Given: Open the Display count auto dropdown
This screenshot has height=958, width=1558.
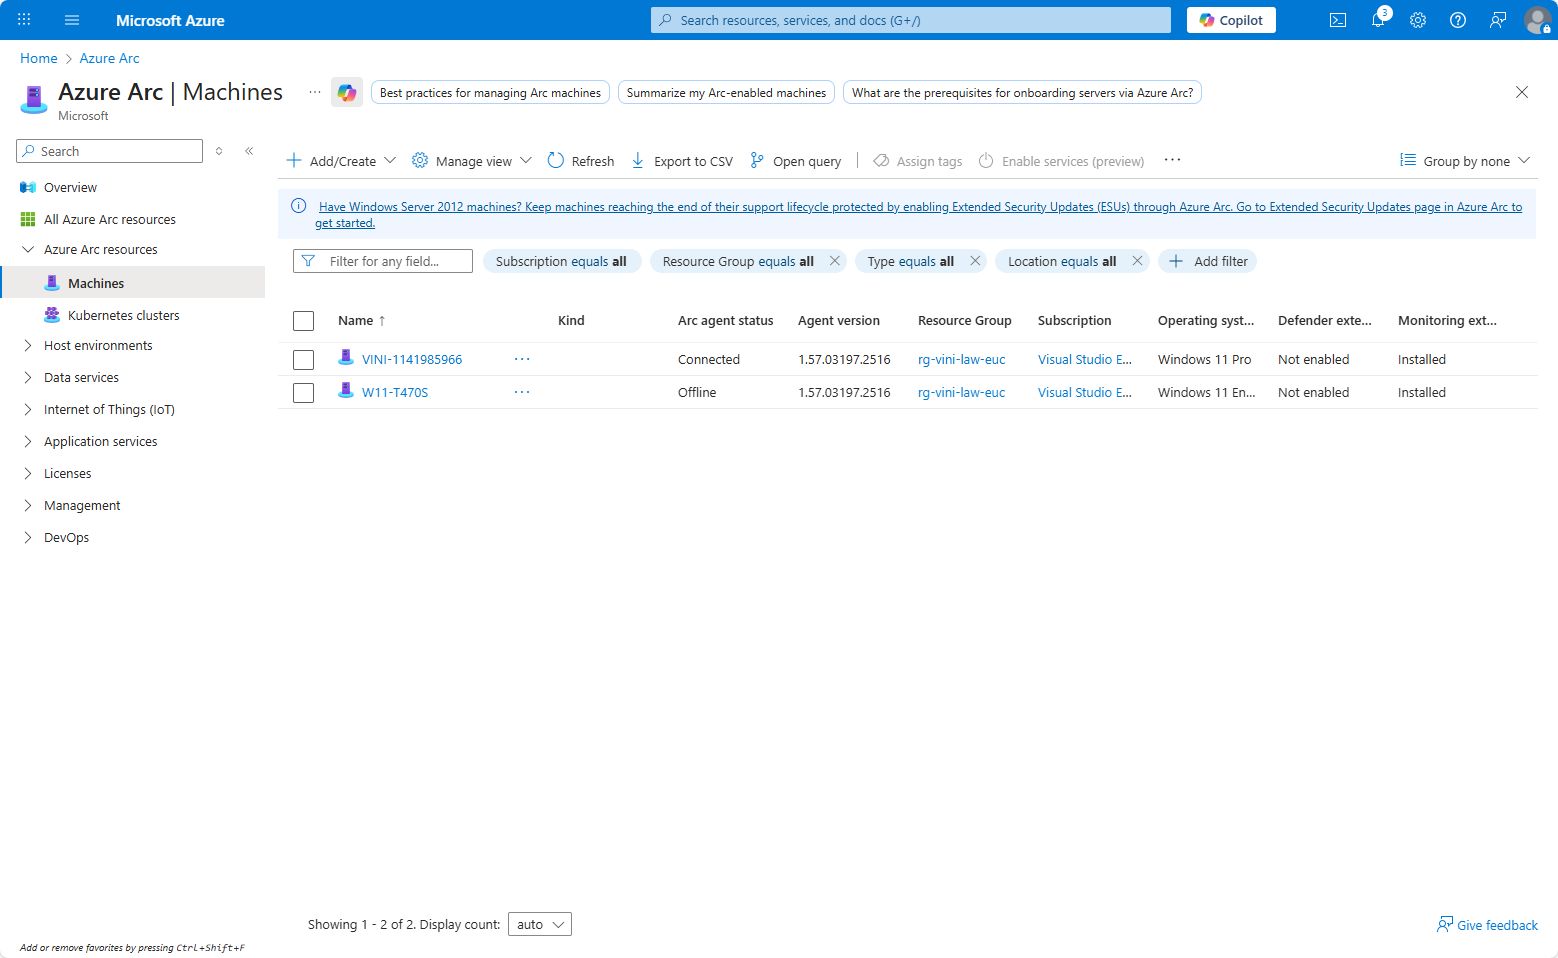Looking at the screenshot, I should (x=540, y=925).
